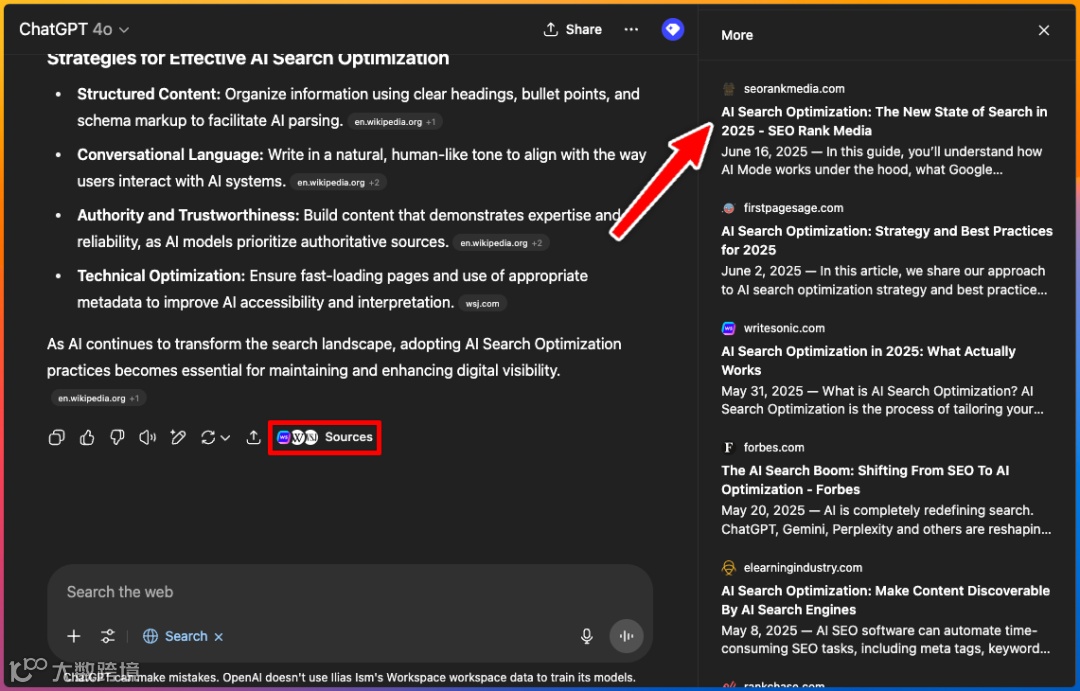
Task: Open the tools sliders icon
Action: click(x=107, y=636)
